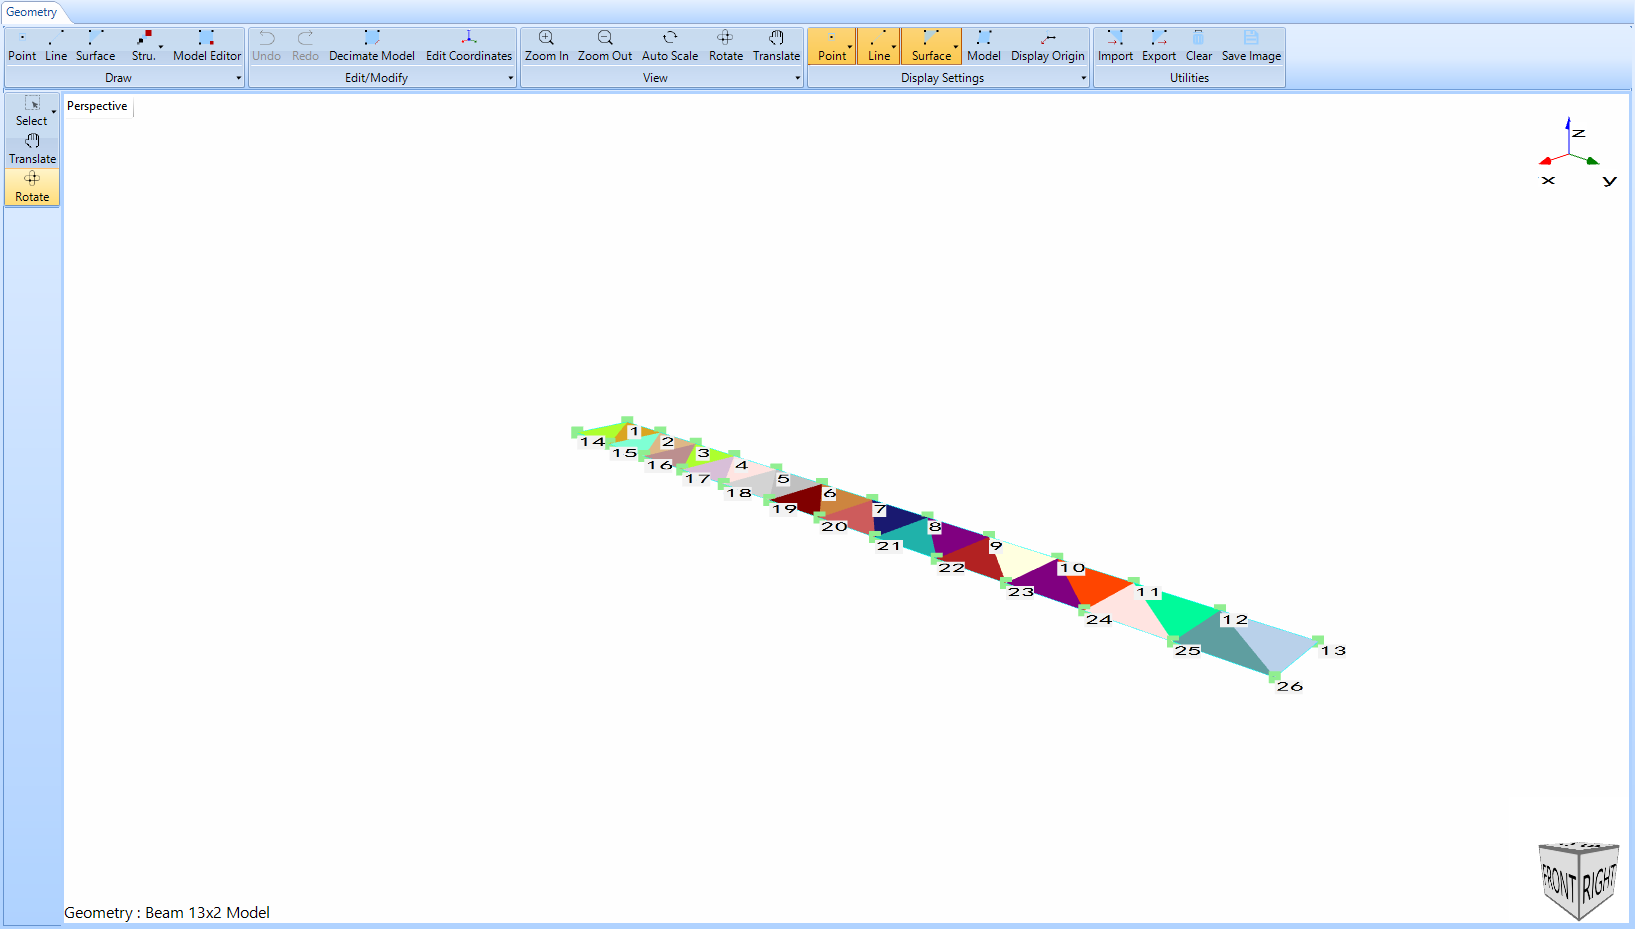Click the FRONT/RIGHT view orientation cube
1635x929 pixels.
[x=1578, y=879]
